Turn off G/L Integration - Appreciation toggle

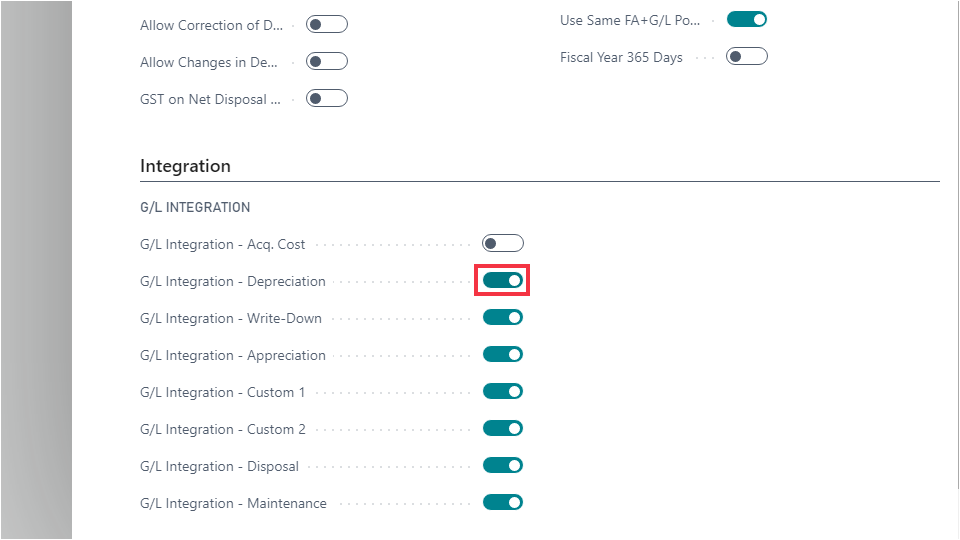pyautogui.click(x=502, y=355)
